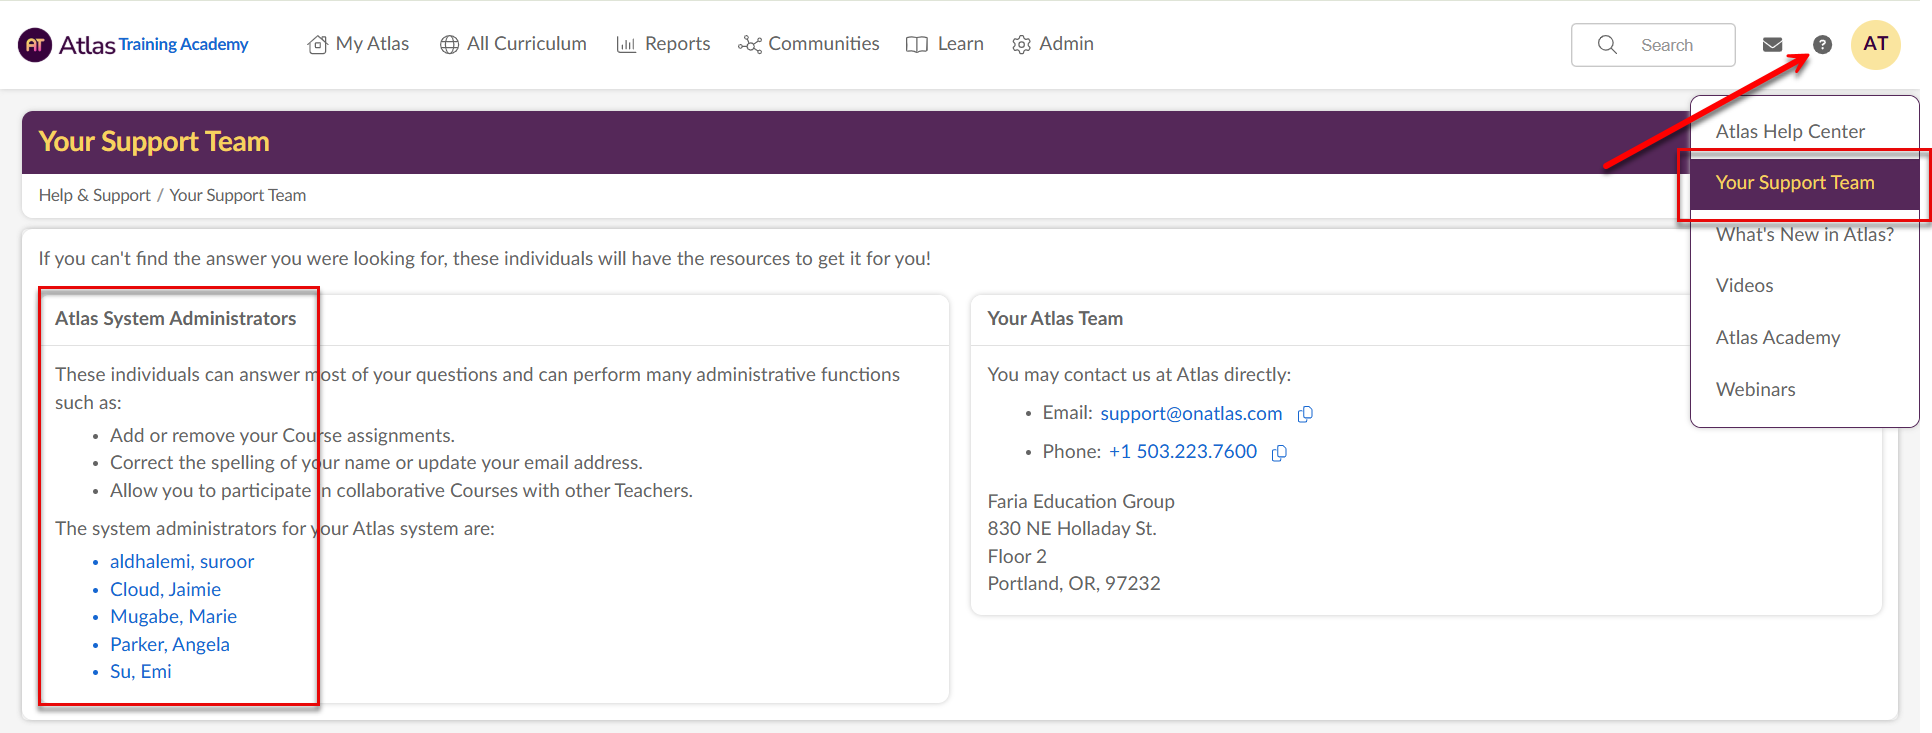Go to Reports in navigation
Image resolution: width=1932 pixels, height=733 pixels.
tap(663, 44)
